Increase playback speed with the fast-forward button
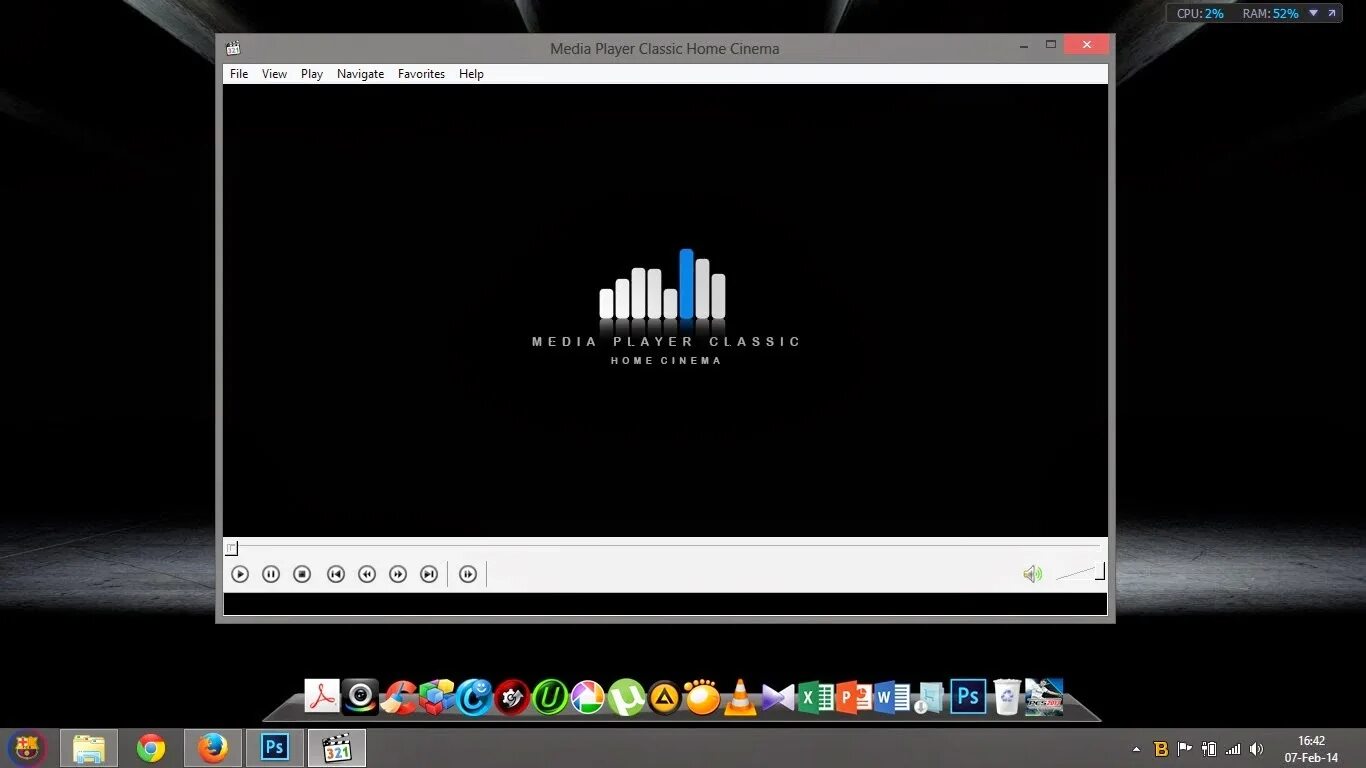The image size is (1366, 768). coord(398,574)
